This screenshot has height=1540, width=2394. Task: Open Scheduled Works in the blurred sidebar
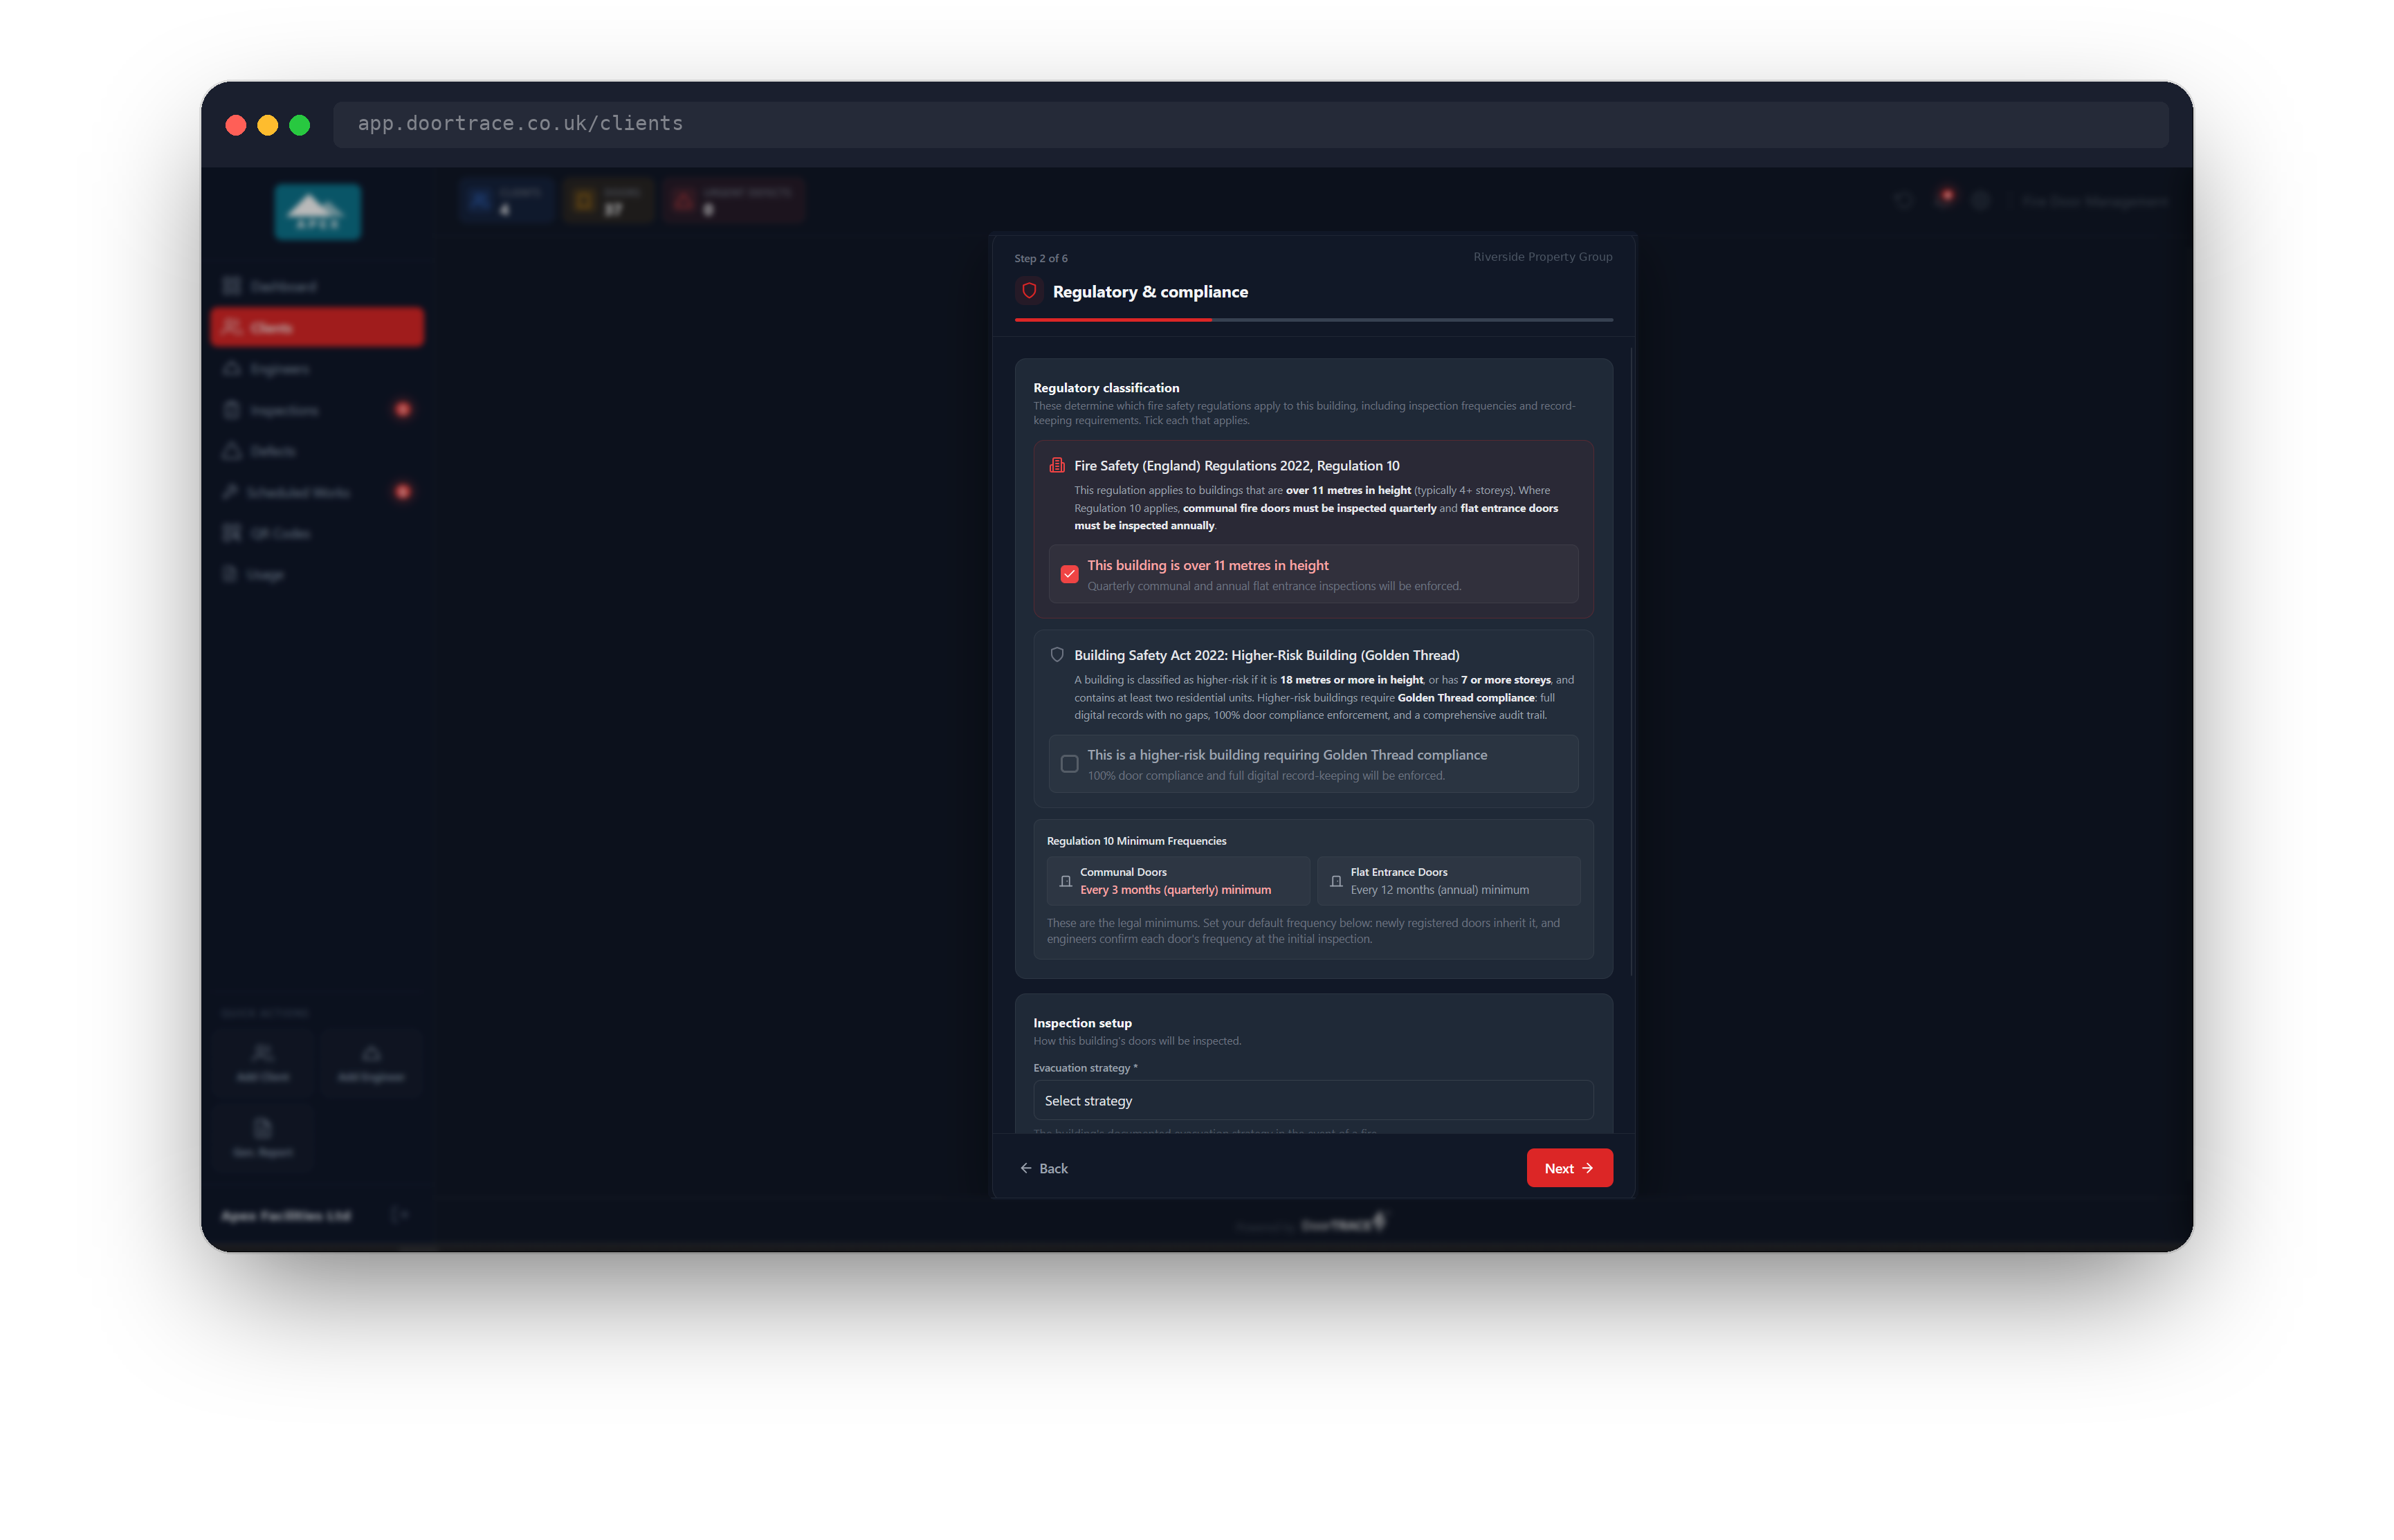point(317,492)
